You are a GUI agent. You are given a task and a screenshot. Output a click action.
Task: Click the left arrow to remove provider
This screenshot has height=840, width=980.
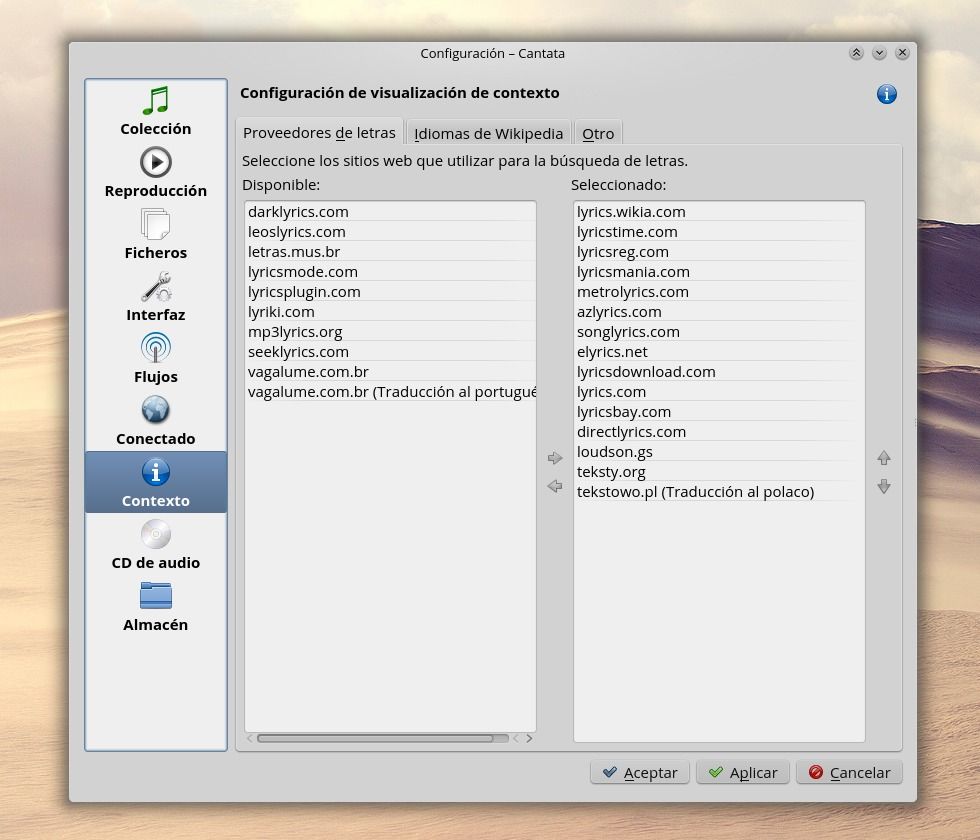555,486
